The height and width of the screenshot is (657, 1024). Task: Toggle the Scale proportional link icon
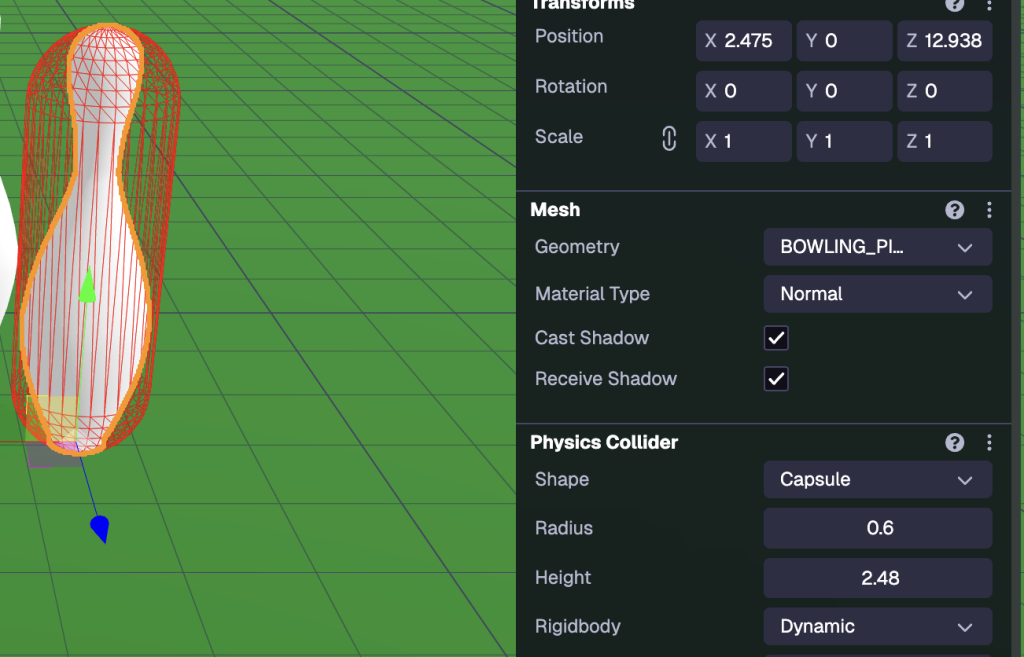coord(669,140)
